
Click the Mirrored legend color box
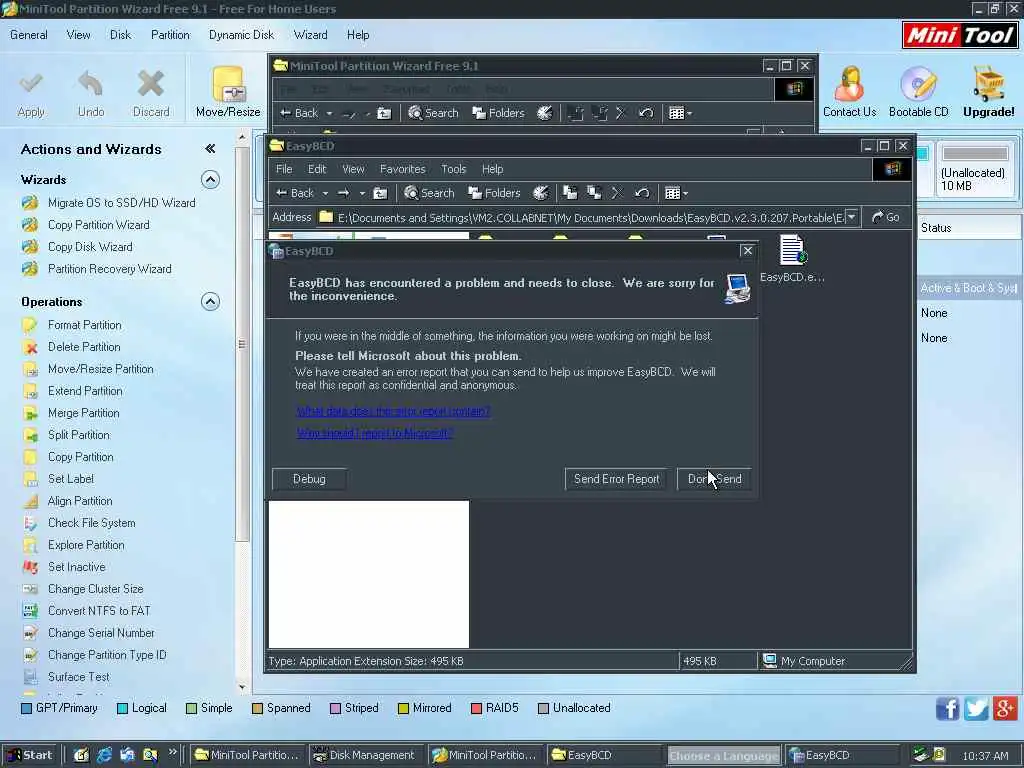click(x=403, y=709)
